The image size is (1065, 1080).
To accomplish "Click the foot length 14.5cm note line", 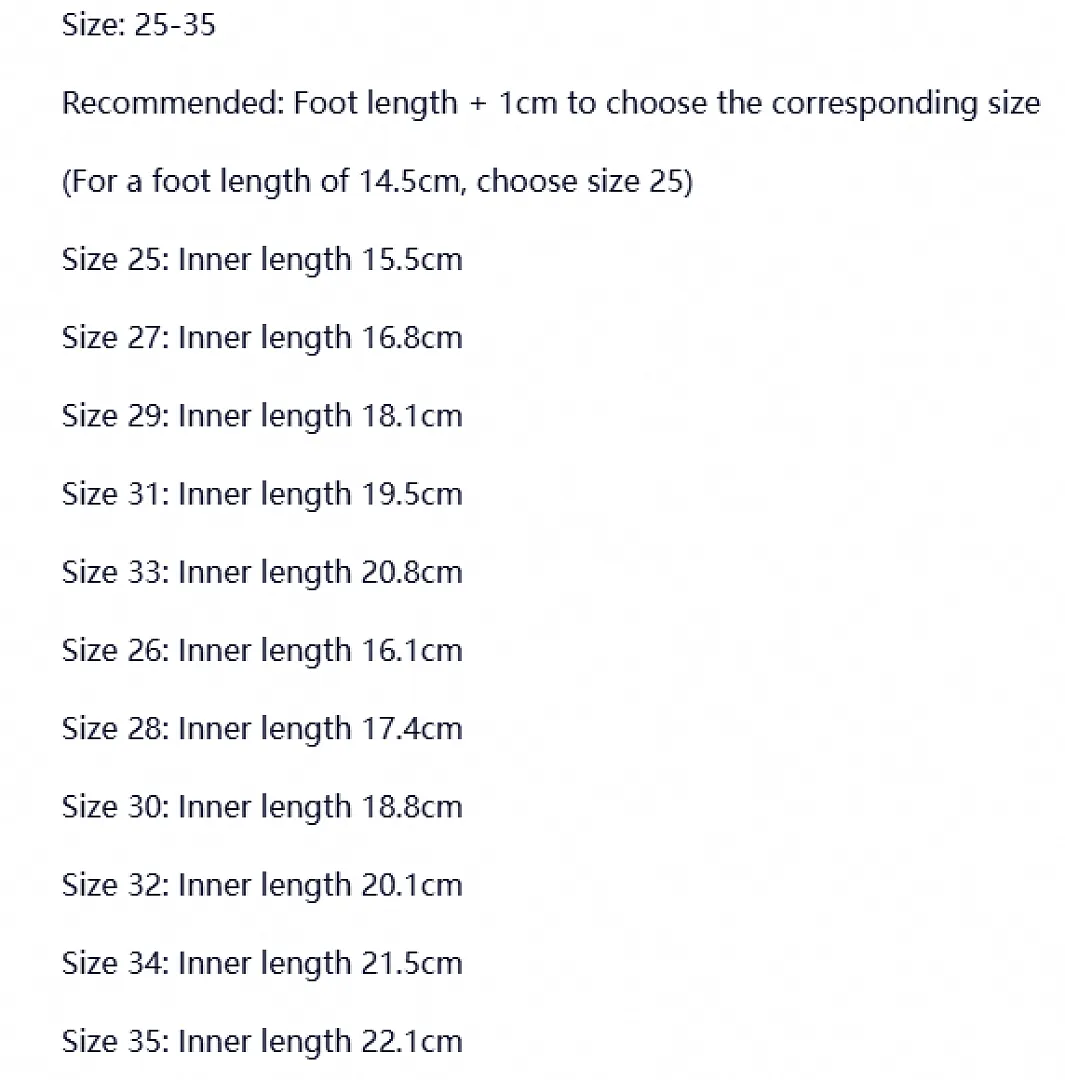I will coord(378,182).
